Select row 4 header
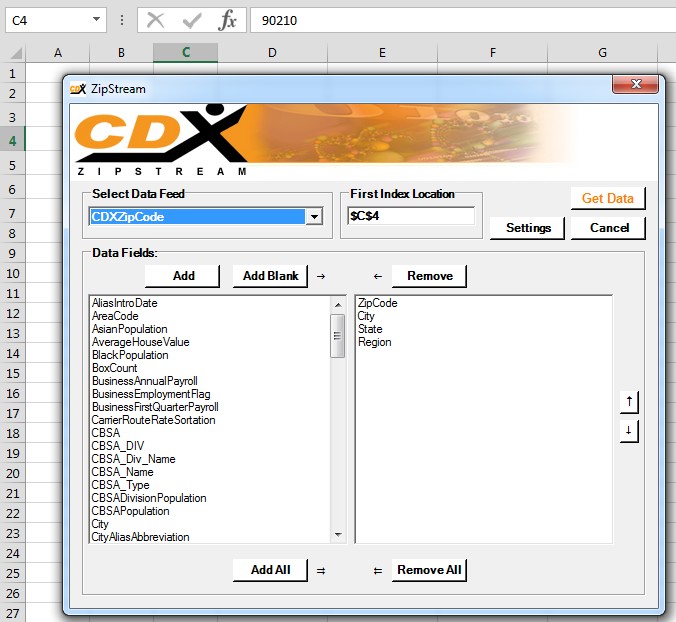 tap(13, 141)
